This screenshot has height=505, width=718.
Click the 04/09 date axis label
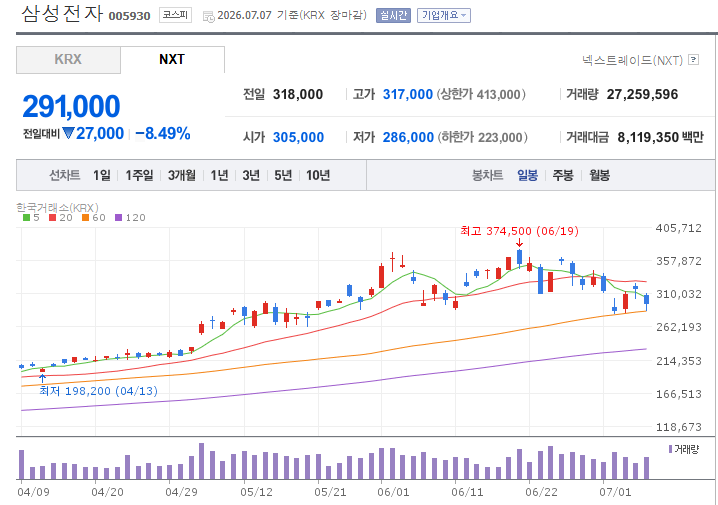(33, 493)
